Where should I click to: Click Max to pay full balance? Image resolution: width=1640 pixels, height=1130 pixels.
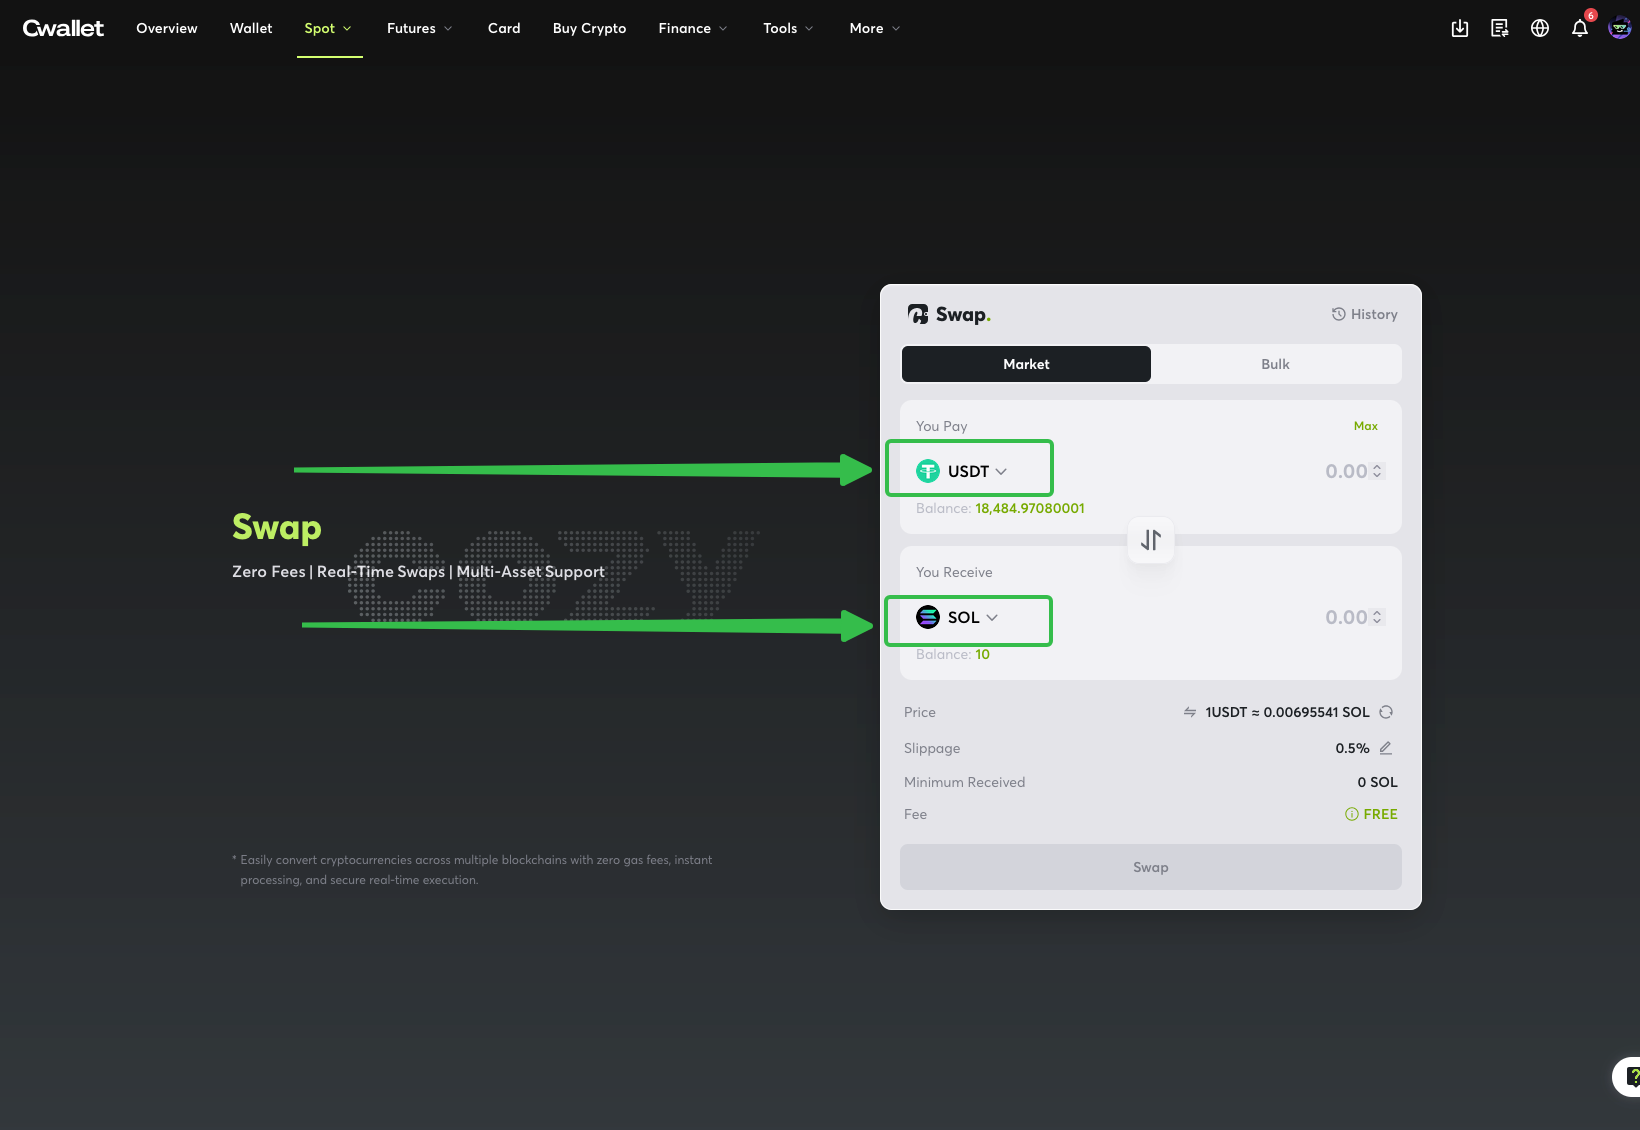[x=1365, y=426]
